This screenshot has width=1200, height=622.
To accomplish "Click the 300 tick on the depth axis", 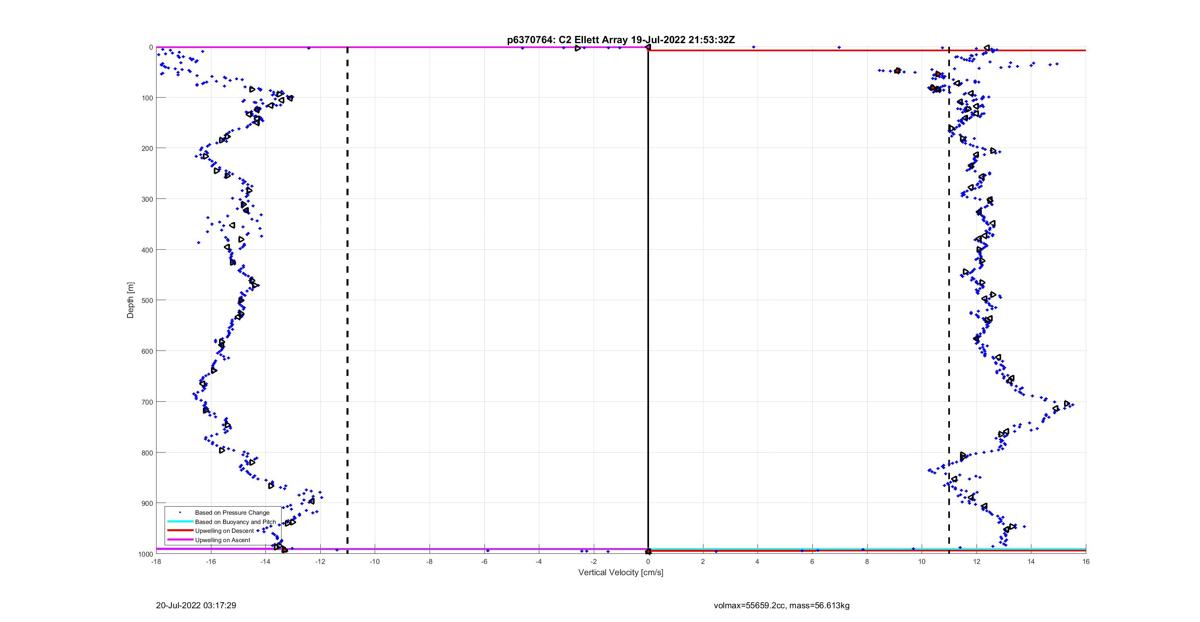I will [146, 199].
